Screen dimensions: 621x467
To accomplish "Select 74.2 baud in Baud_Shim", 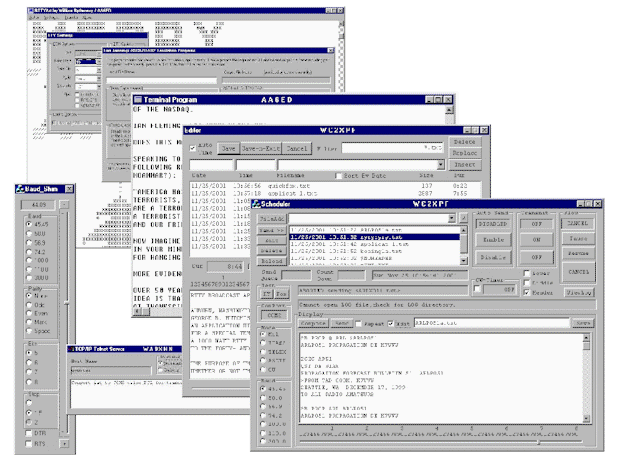I will (x=29, y=252).
